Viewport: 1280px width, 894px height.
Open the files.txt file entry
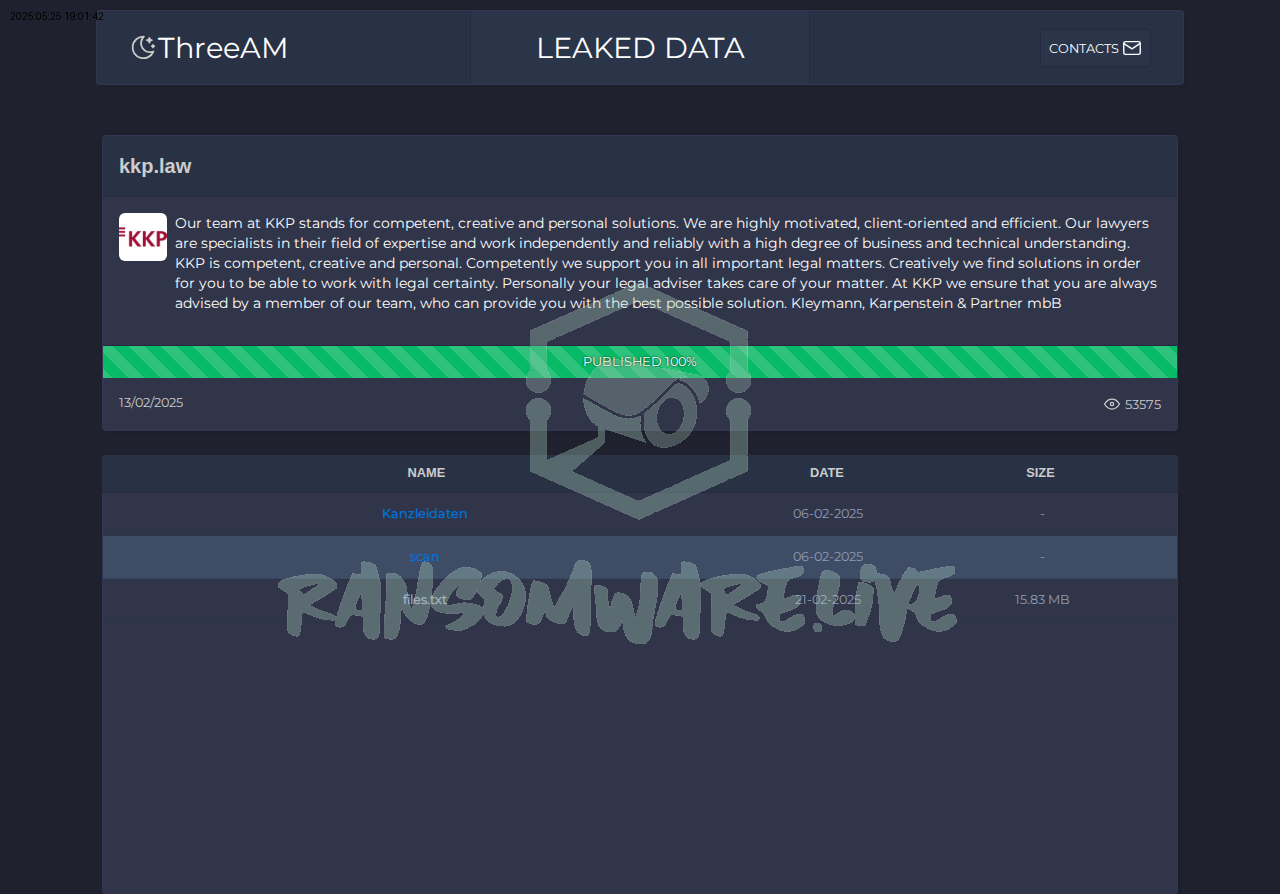(x=425, y=599)
